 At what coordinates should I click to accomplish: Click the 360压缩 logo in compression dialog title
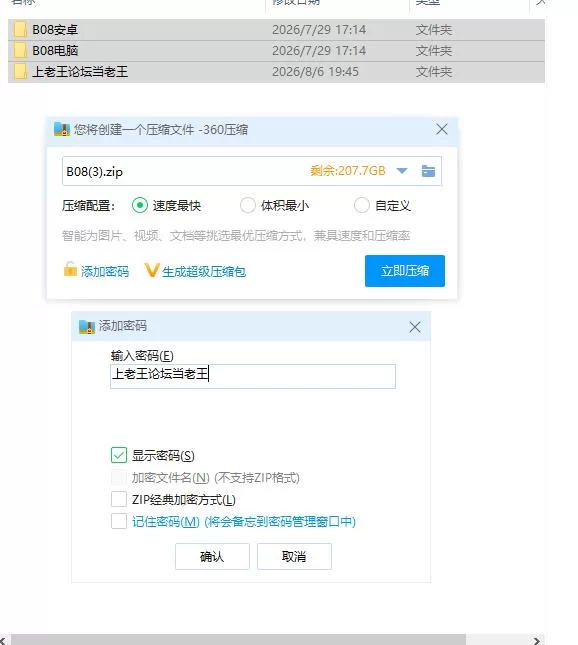point(62,130)
